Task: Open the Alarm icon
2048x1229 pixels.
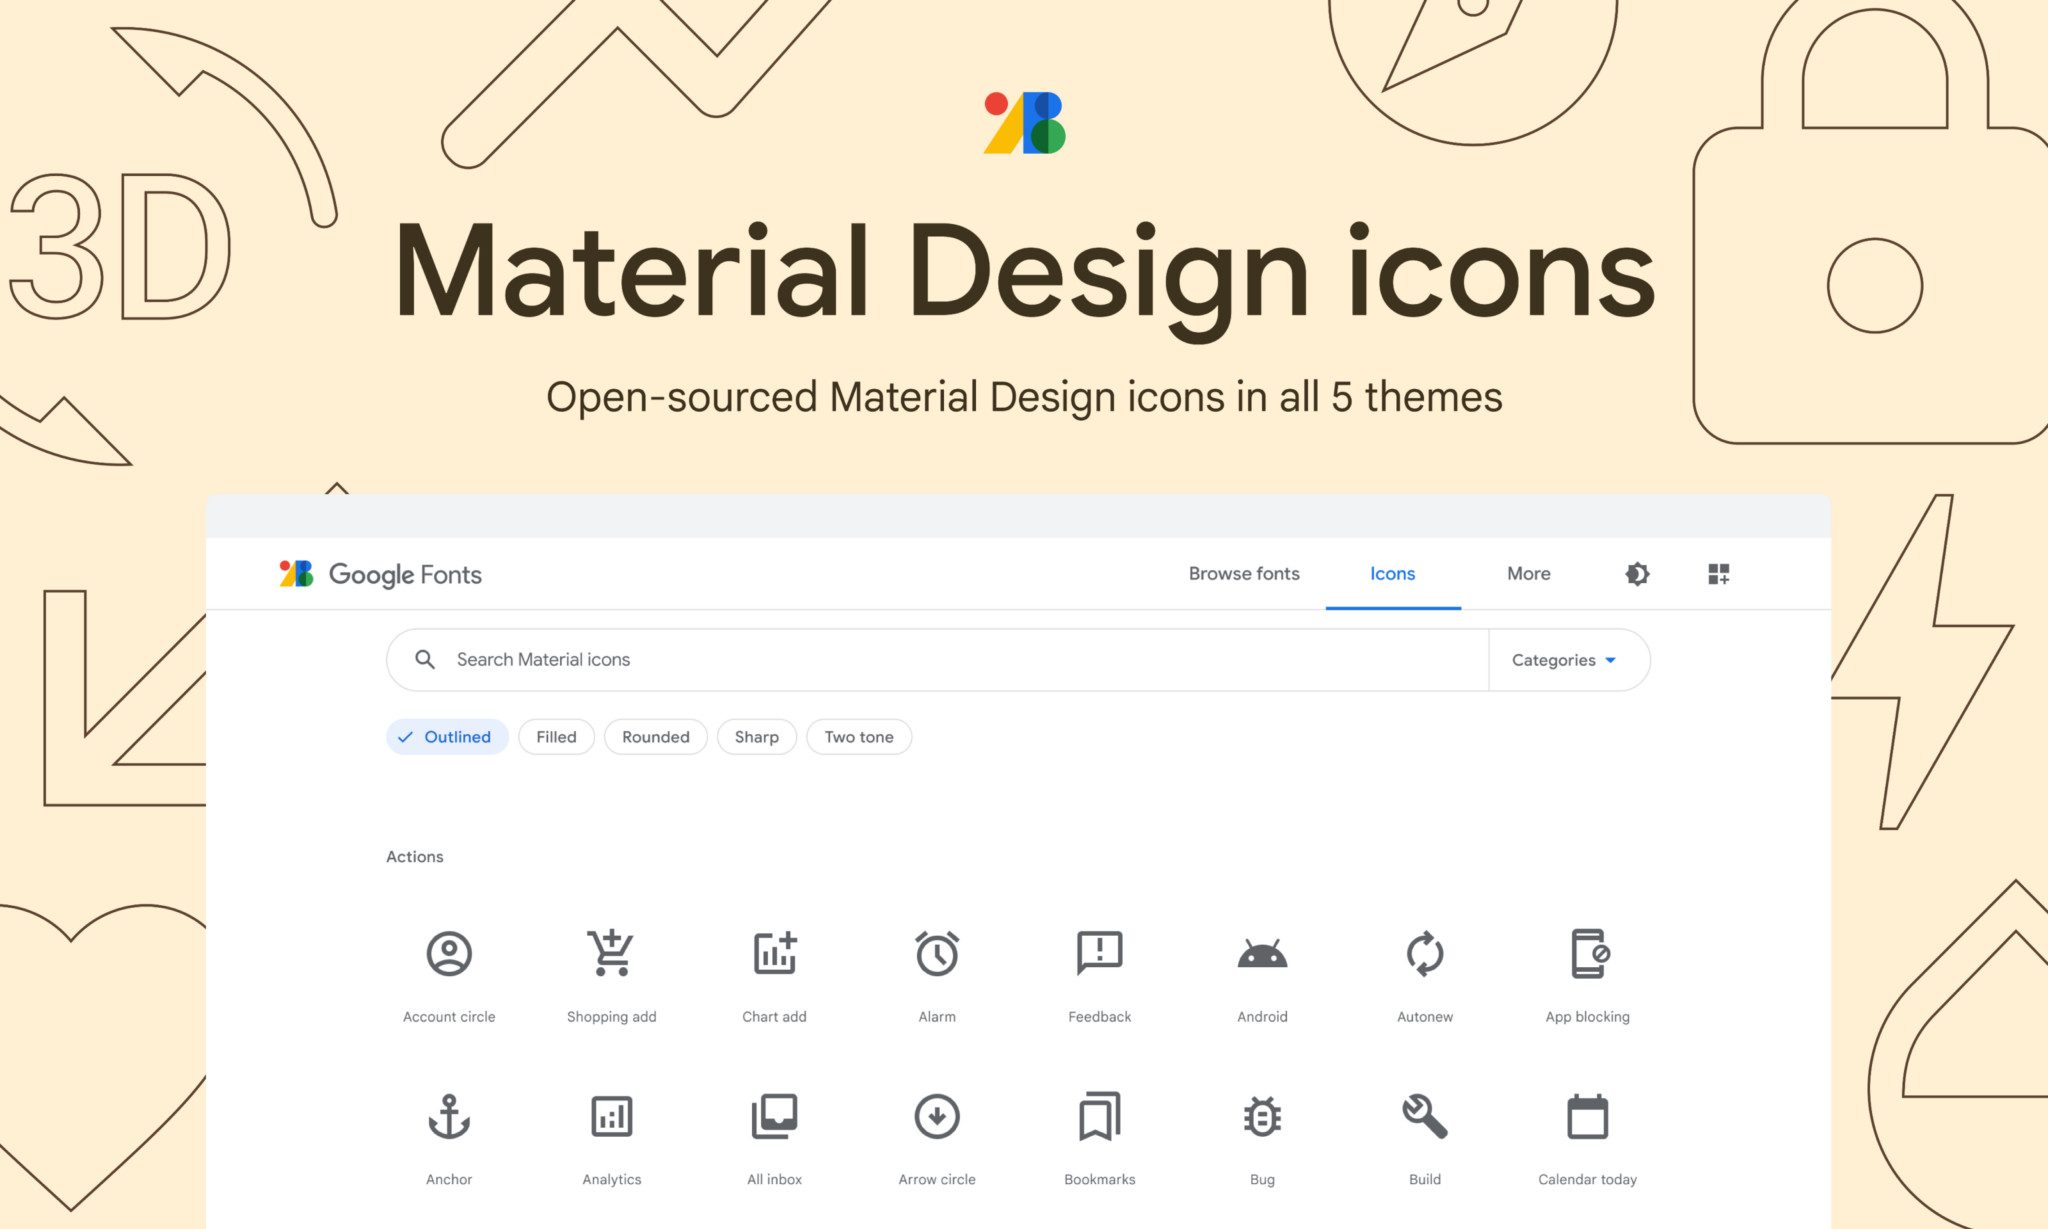Action: coord(936,953)
